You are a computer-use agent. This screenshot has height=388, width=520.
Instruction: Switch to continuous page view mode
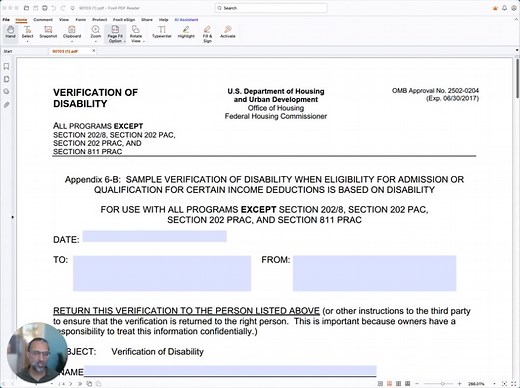click(x=389, y=384)
